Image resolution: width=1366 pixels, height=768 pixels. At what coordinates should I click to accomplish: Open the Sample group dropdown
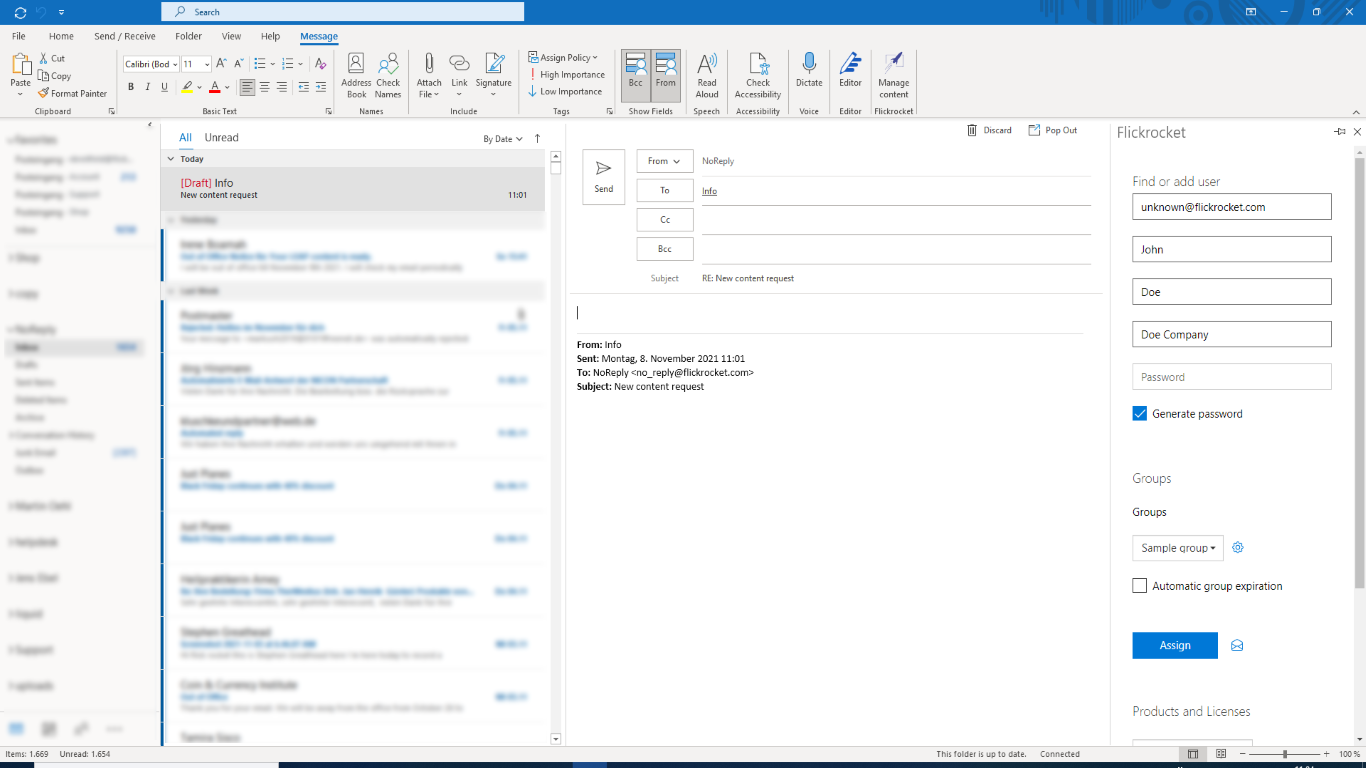[1179, 548]
